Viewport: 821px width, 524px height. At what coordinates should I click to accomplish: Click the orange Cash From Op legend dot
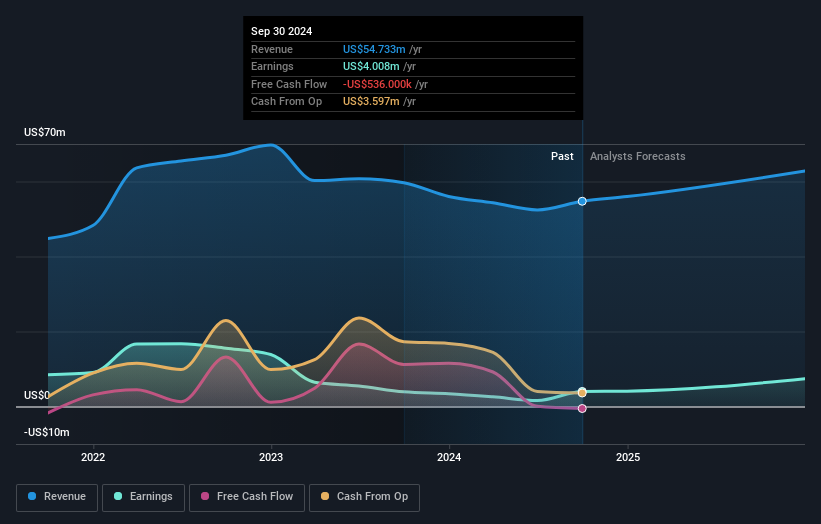tap(325, 496)
